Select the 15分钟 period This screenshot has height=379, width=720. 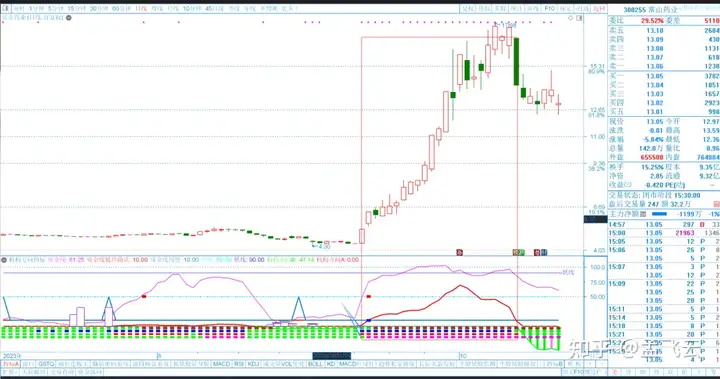tap(77, 9)
